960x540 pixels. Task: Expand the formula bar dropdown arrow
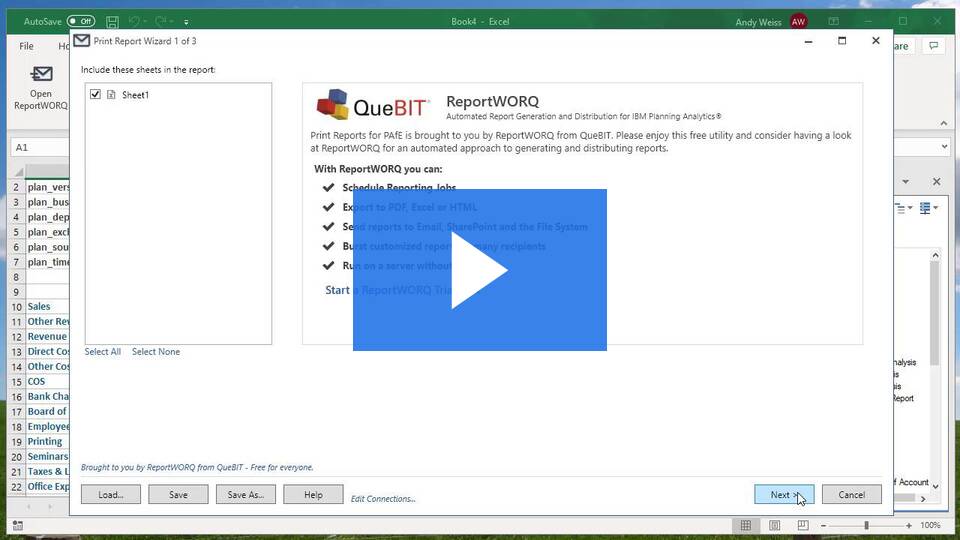[944, 147]
